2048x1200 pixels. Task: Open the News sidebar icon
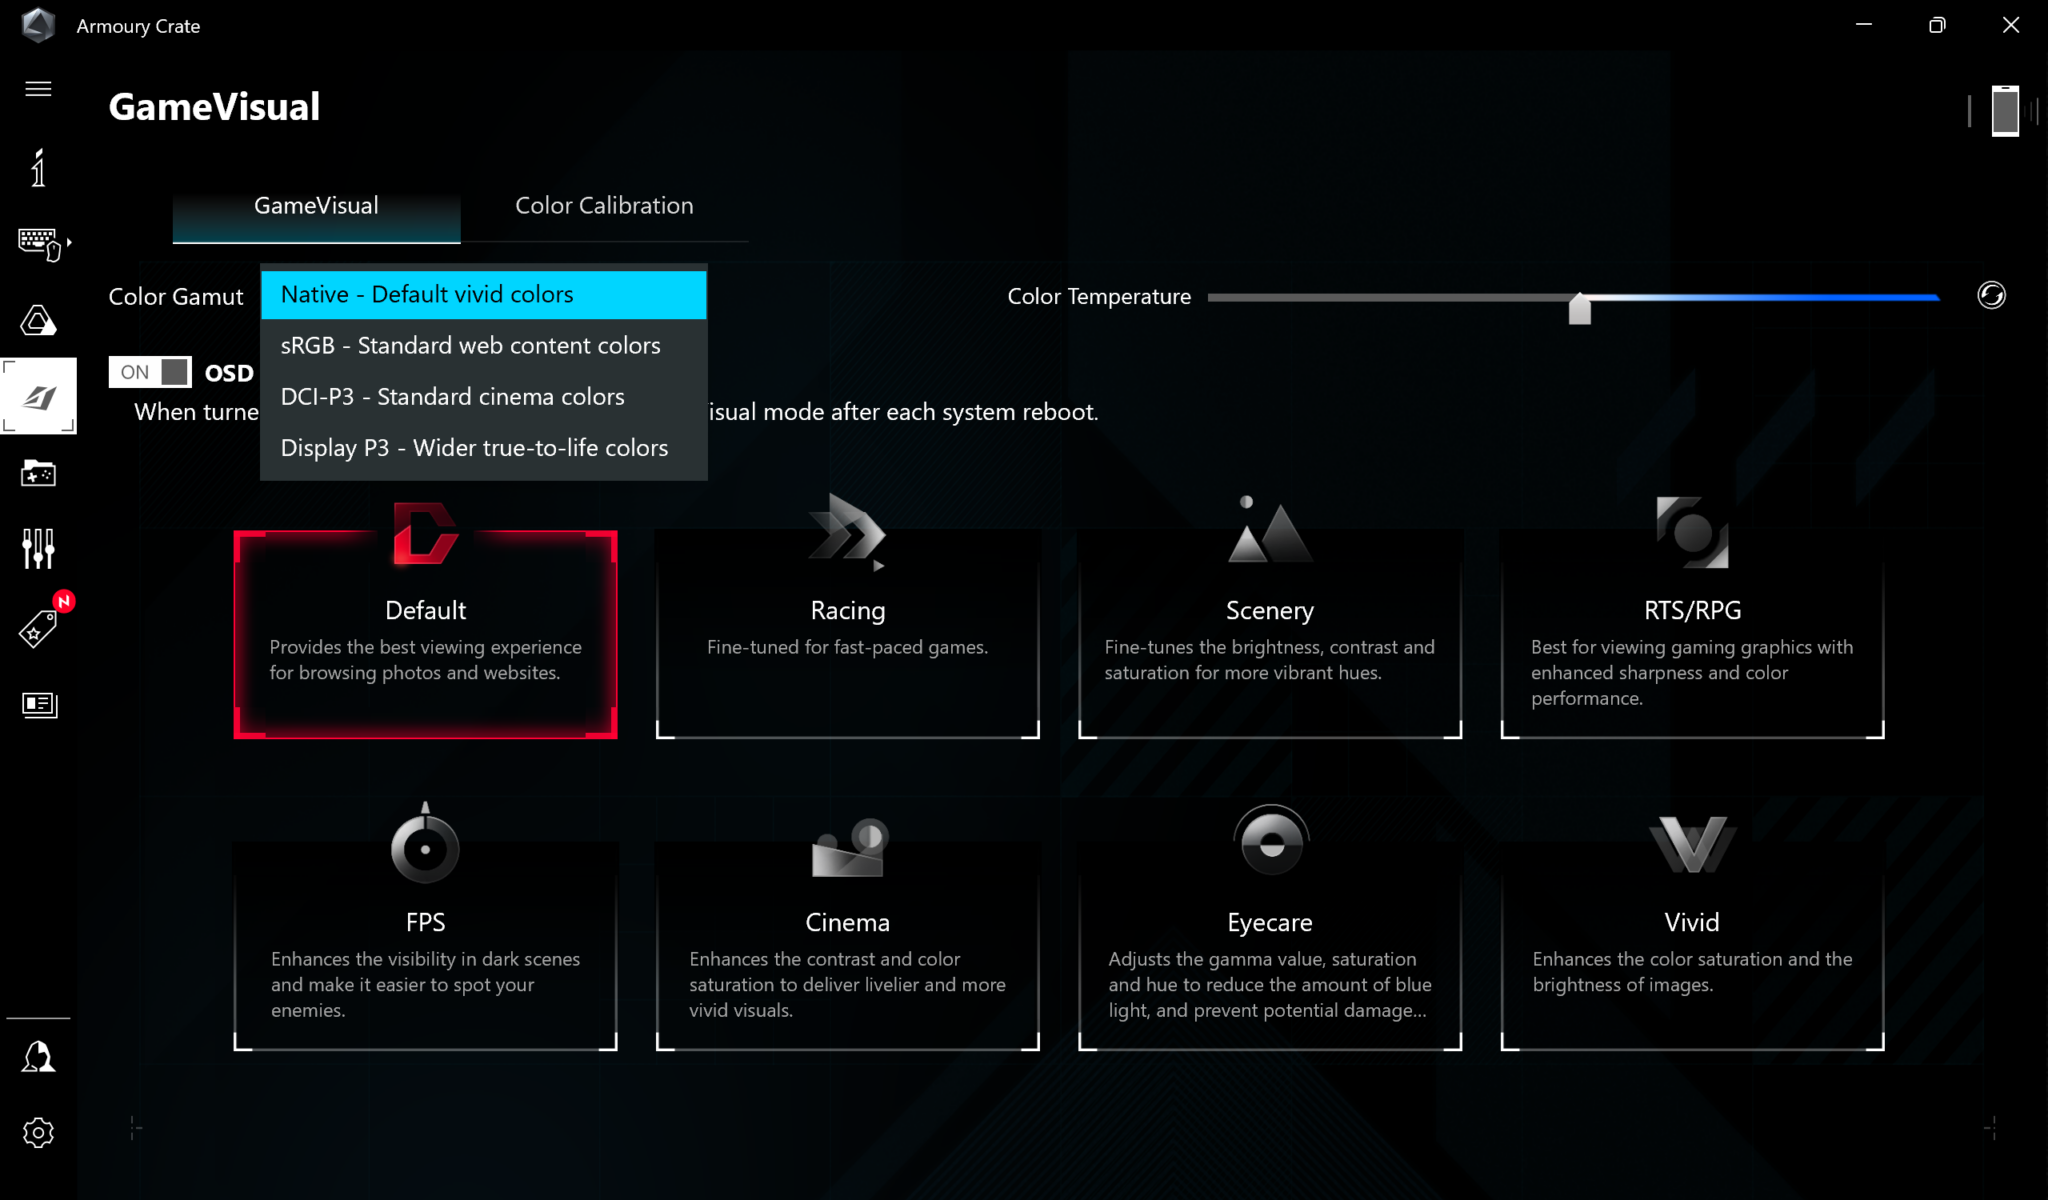click(38, 705)
